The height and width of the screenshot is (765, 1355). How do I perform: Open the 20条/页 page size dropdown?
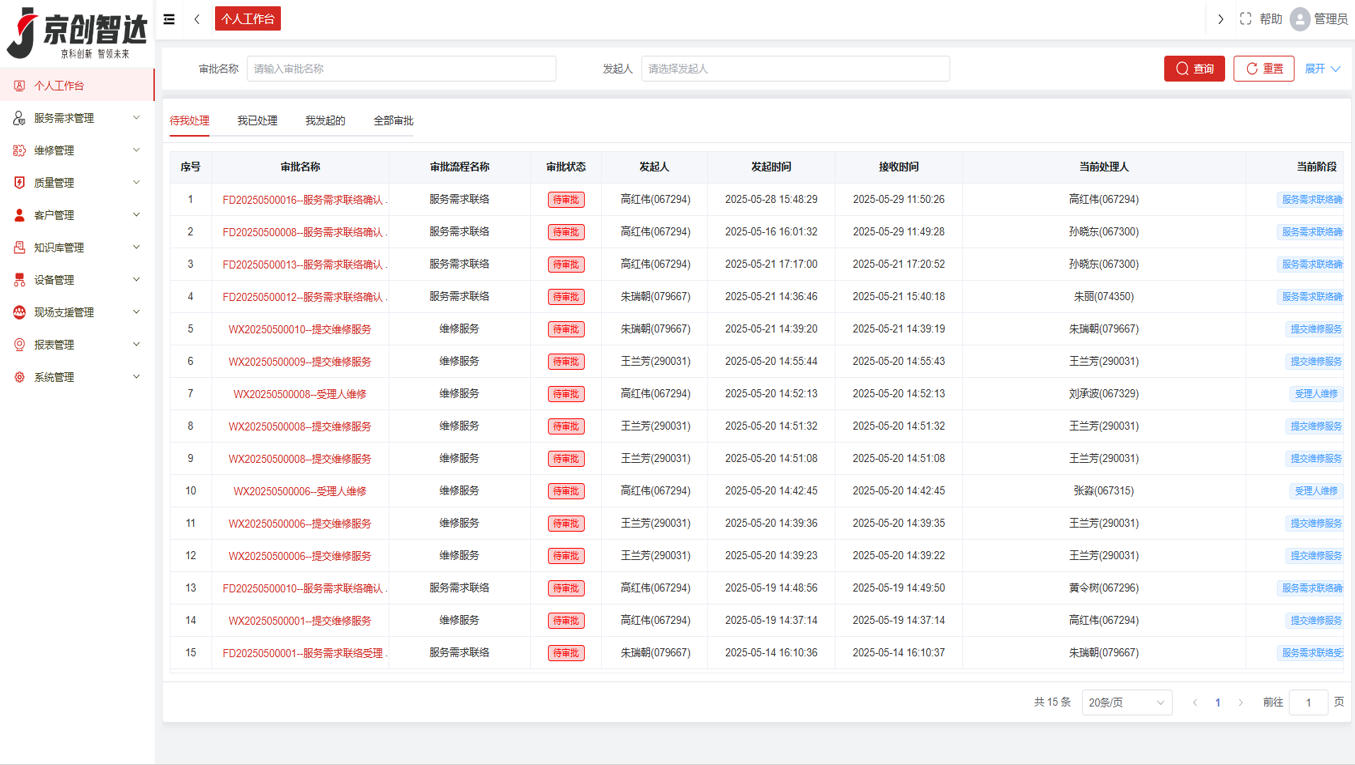click(x=1126, y=703)
